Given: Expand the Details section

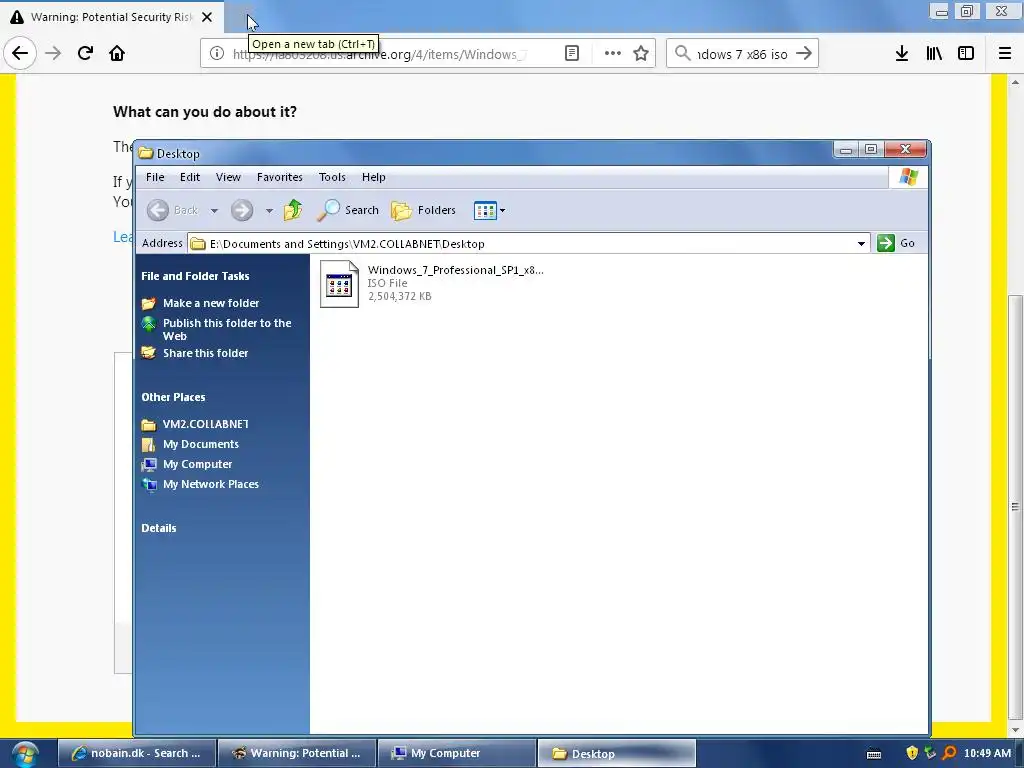Looking at the screenshot, I should tap(159, 528).
